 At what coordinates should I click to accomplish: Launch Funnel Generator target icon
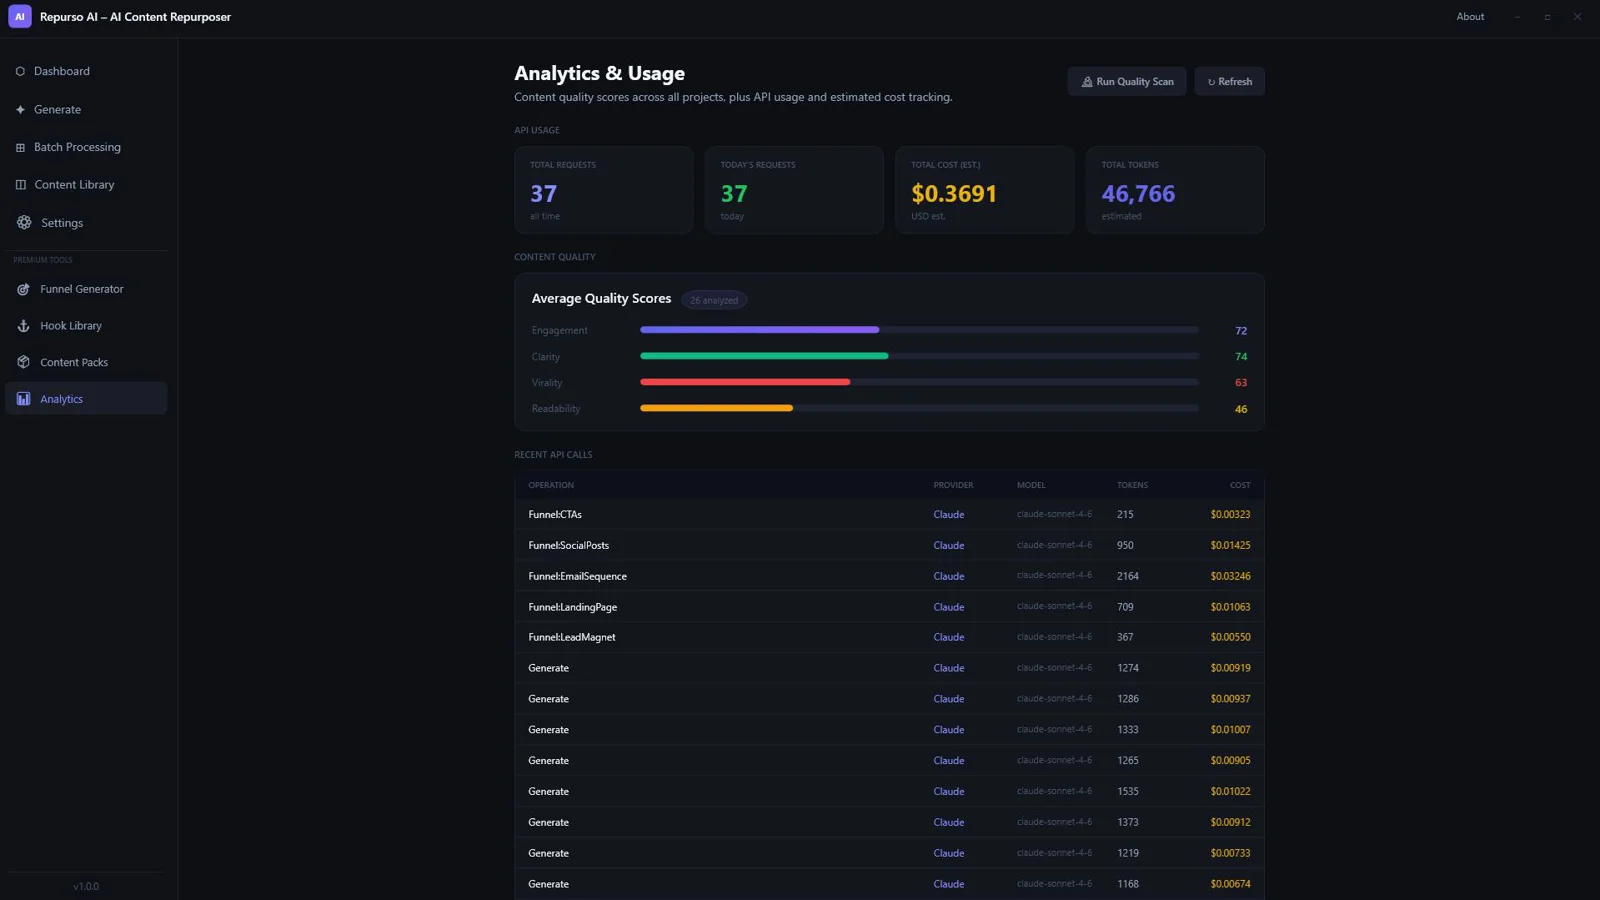24,289
